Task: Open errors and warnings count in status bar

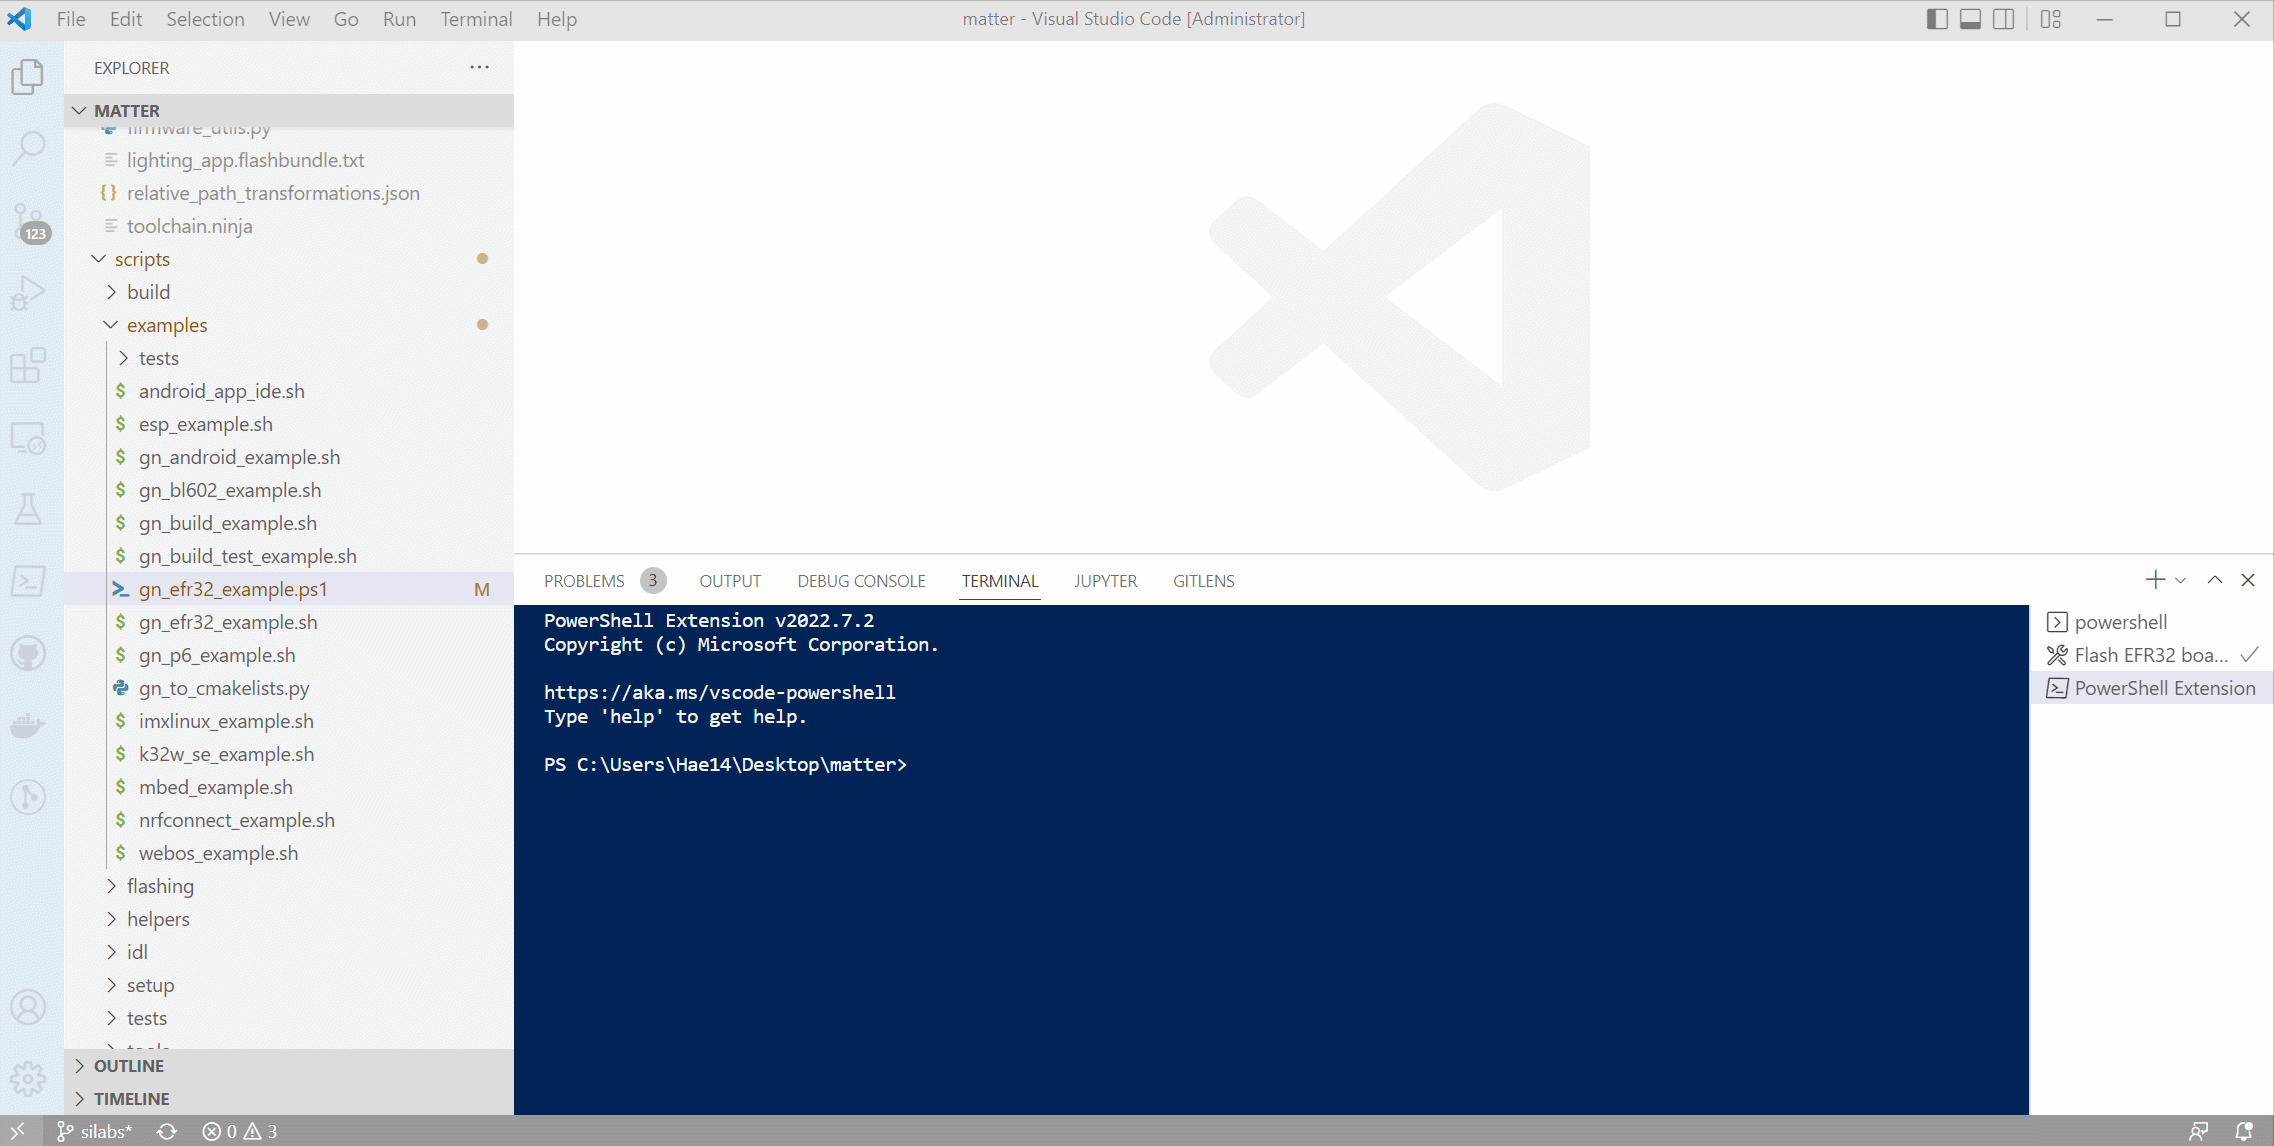Action: pyautogui.click(x=240, y=1131)
